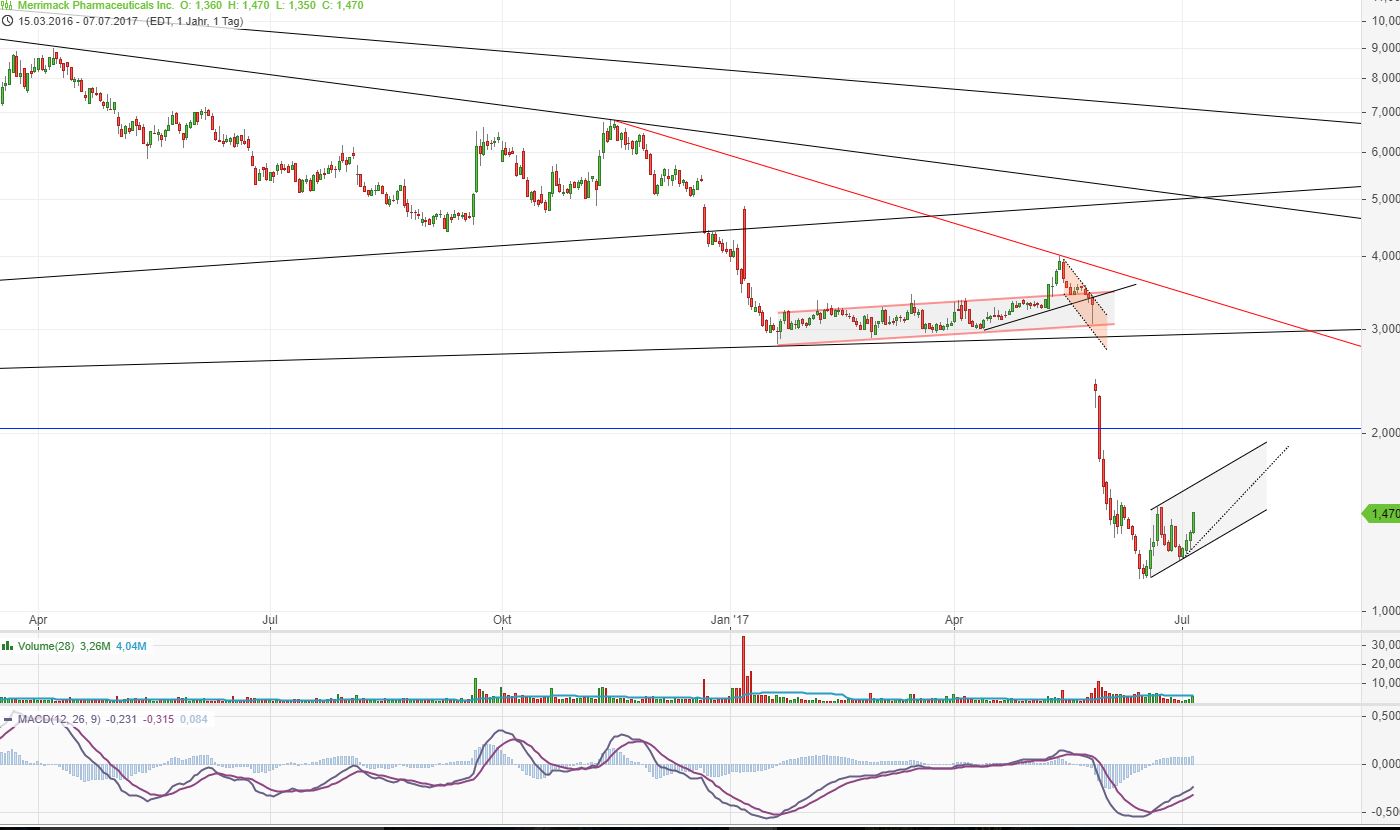
Task: Click the candlestick icon beside Merrimack Pharmaceuticals
Action: (8, 5)
